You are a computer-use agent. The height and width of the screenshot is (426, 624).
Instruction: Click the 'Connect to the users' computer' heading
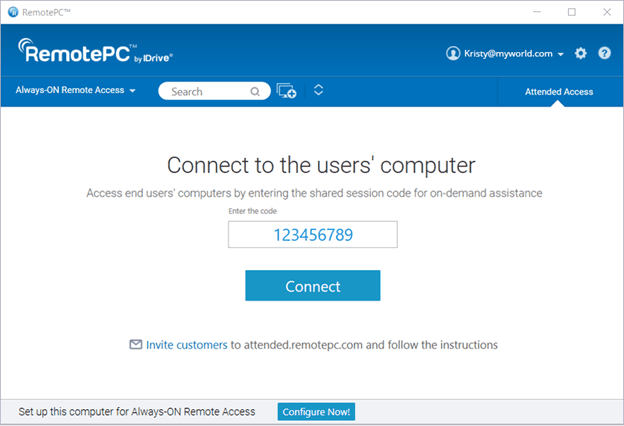click(321, 165)
